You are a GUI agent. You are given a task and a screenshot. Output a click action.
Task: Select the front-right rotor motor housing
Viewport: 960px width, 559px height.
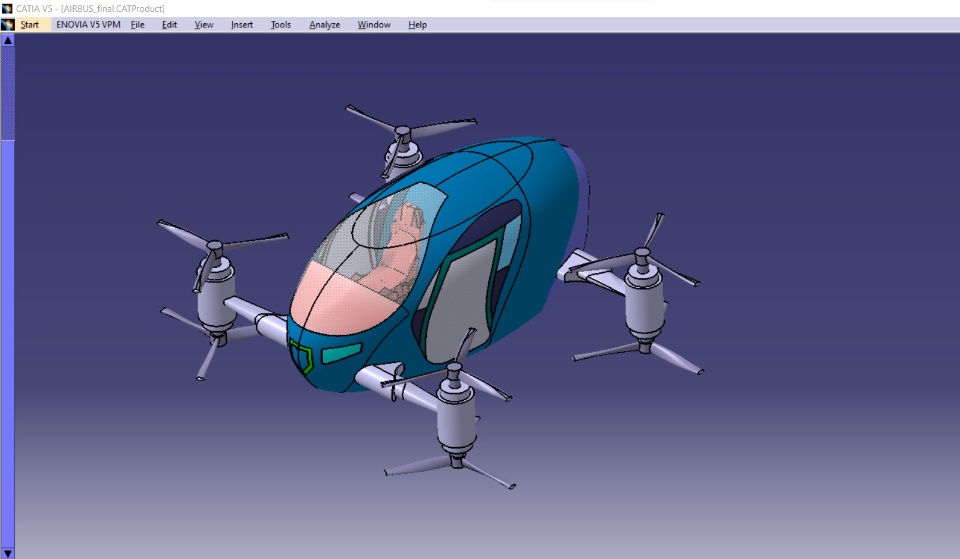[x=457, y=415]
